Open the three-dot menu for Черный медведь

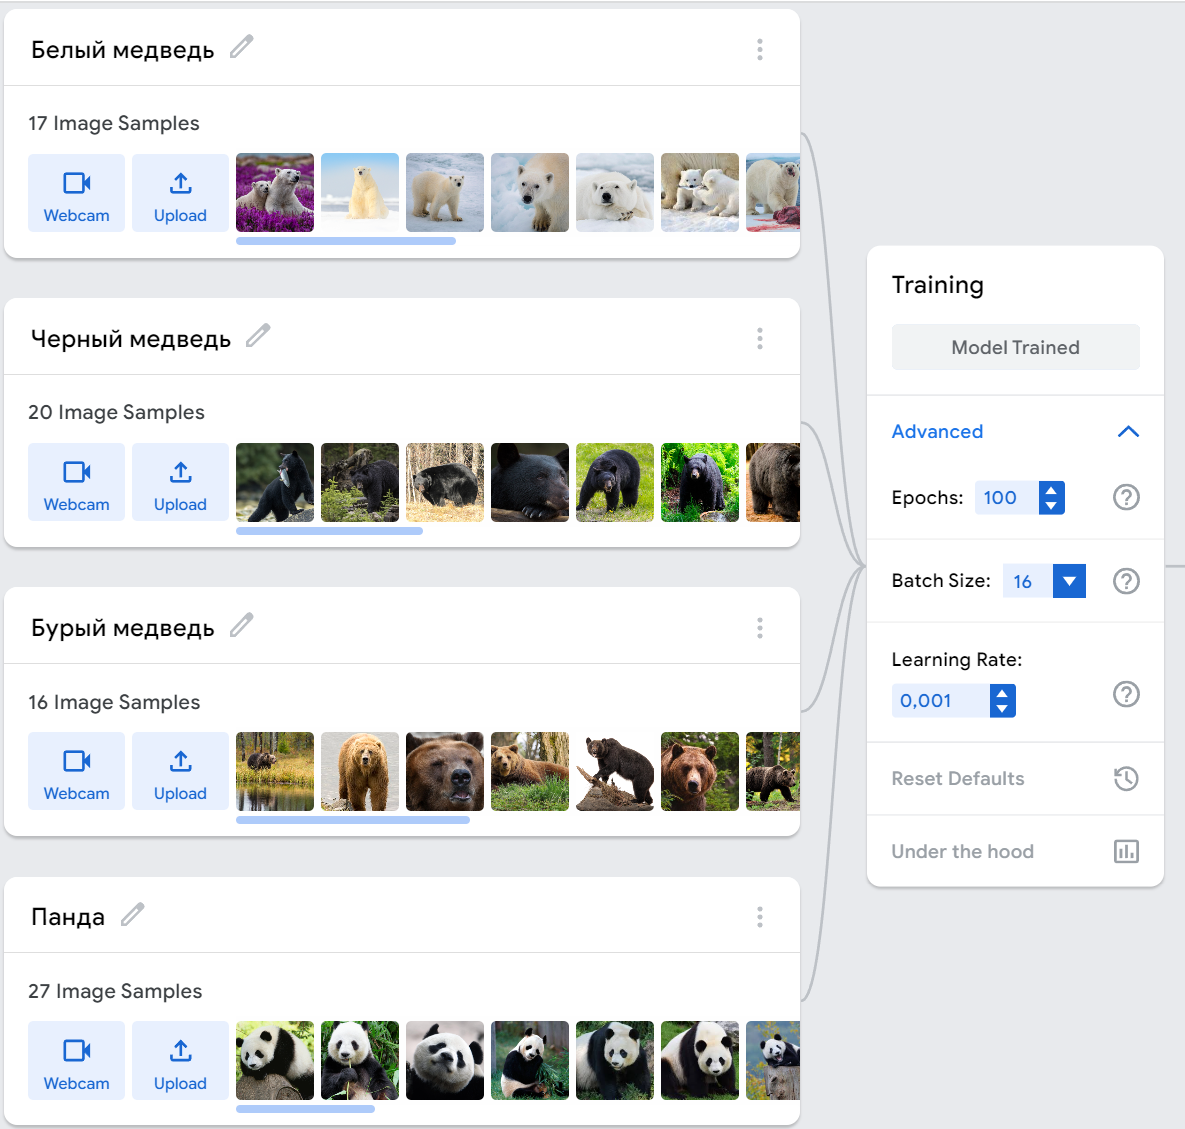(760, 339)
